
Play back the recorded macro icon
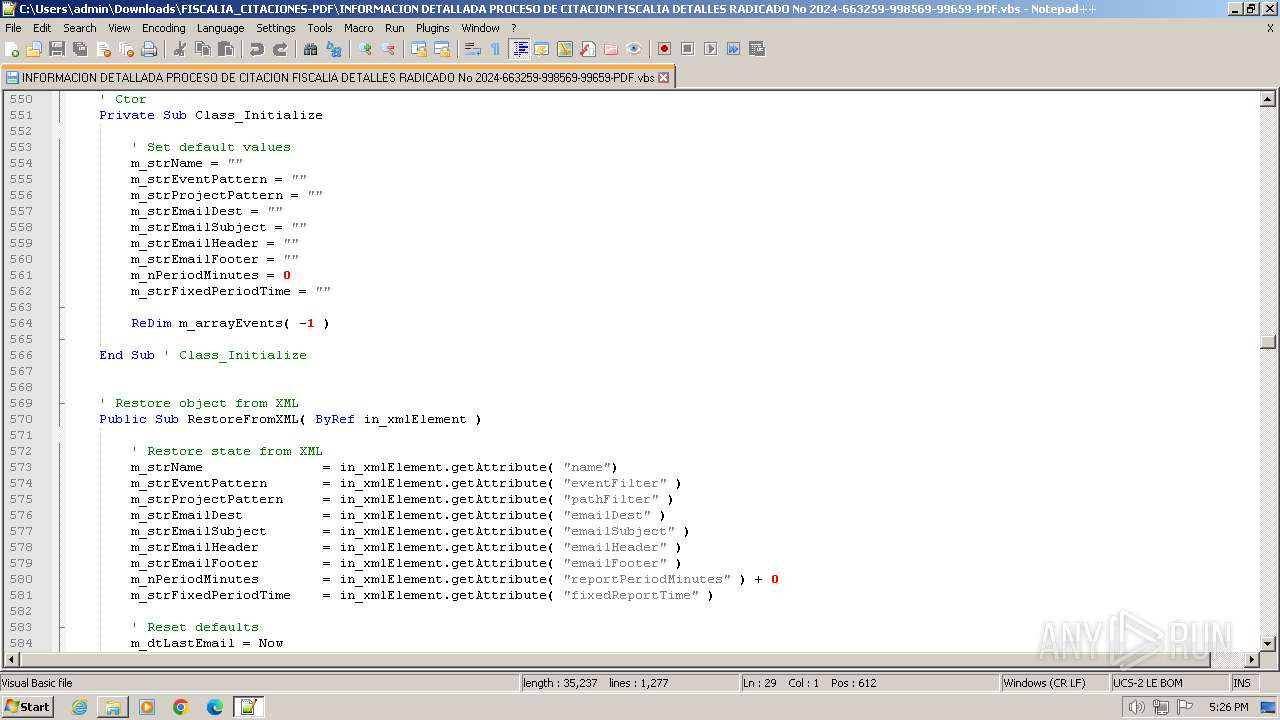click(x=710, y=49)
